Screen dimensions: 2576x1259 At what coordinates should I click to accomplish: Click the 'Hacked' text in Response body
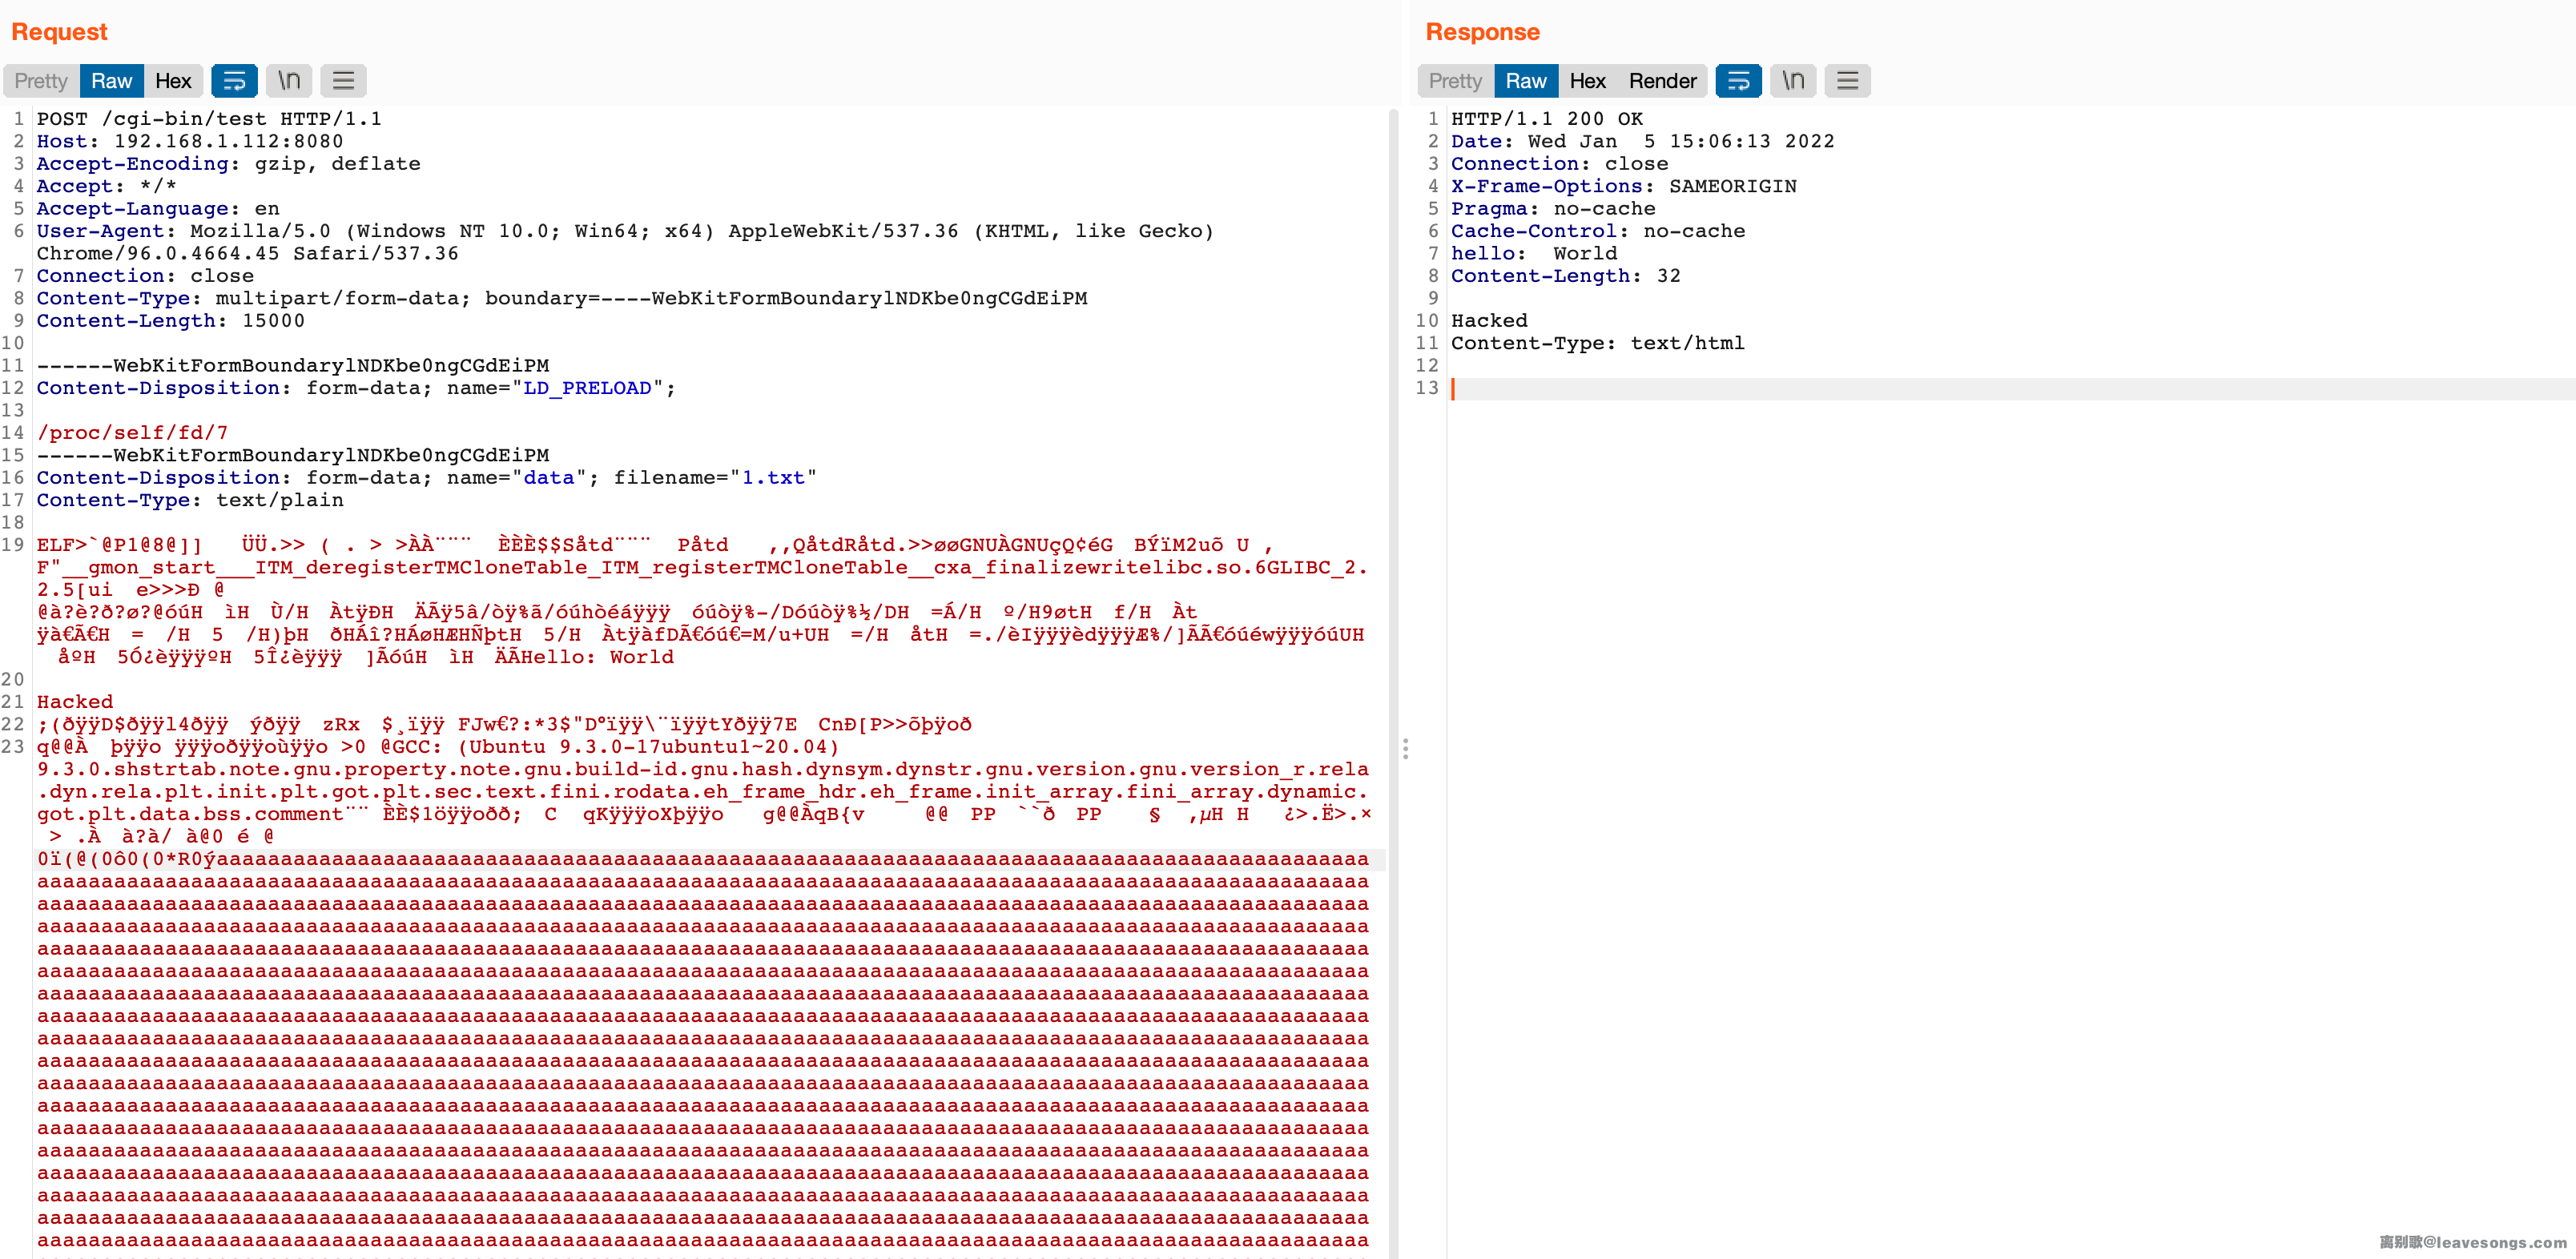point(1489,321)
